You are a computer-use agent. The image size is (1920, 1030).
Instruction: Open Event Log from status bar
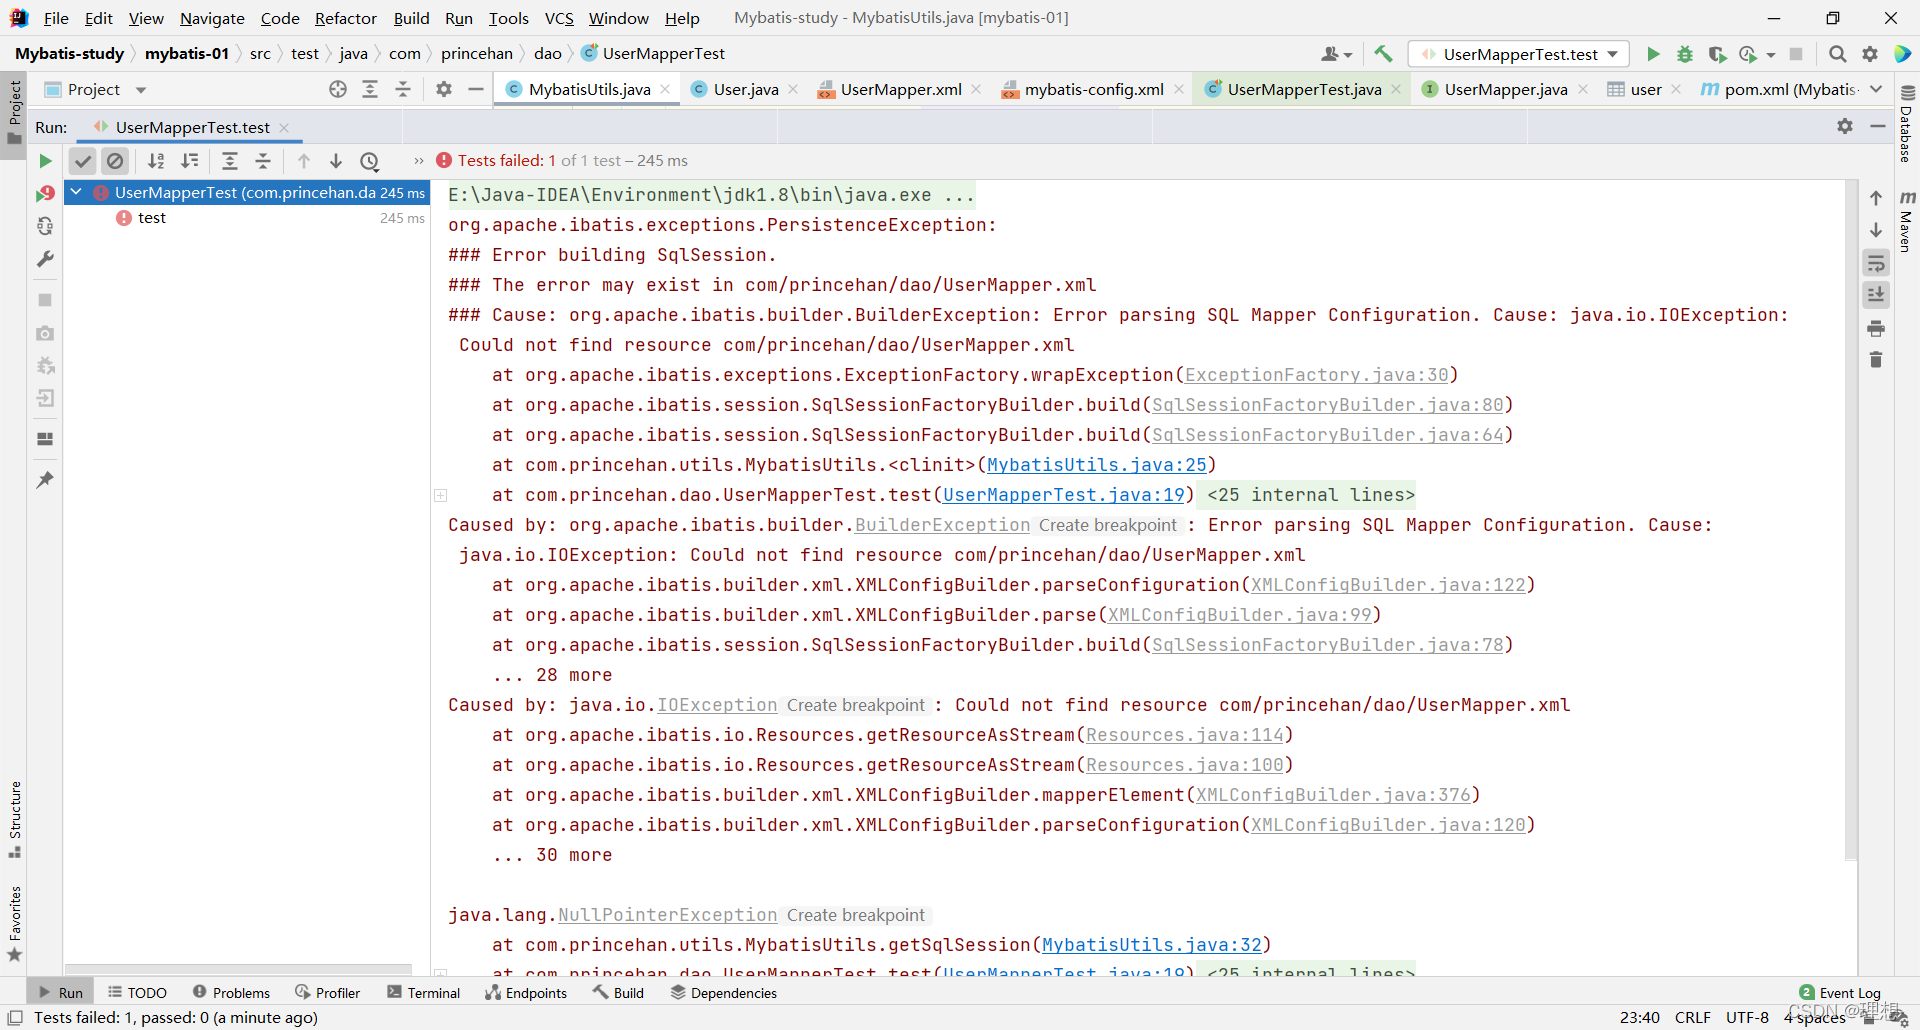(1840, 992)
